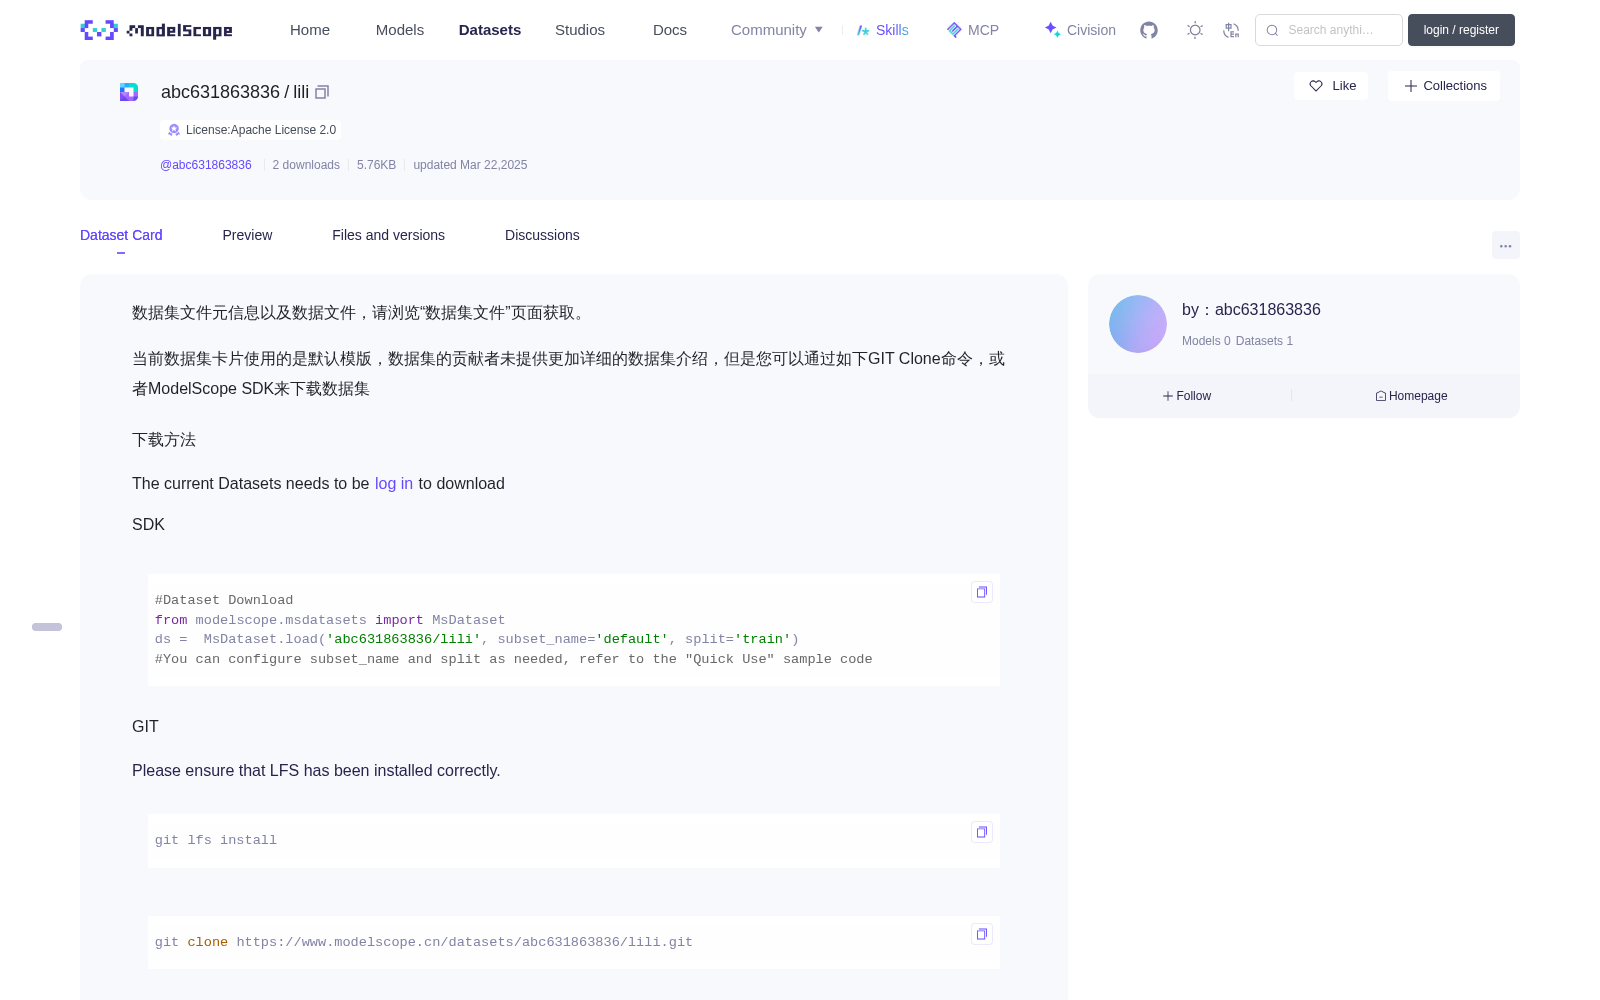Open the ModelScope logo homepage

pyautogui.click(x=156, y=30)
